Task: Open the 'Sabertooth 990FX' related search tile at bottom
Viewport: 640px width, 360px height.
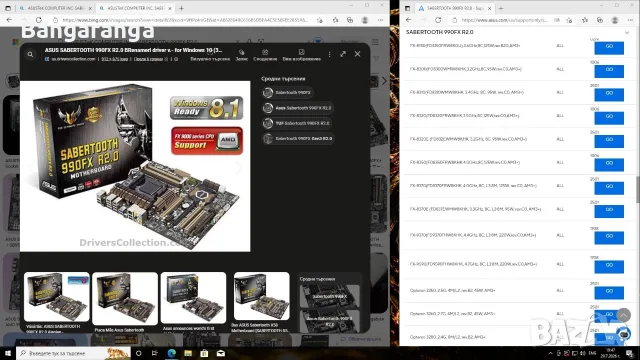Action: [x=329, y=296]
